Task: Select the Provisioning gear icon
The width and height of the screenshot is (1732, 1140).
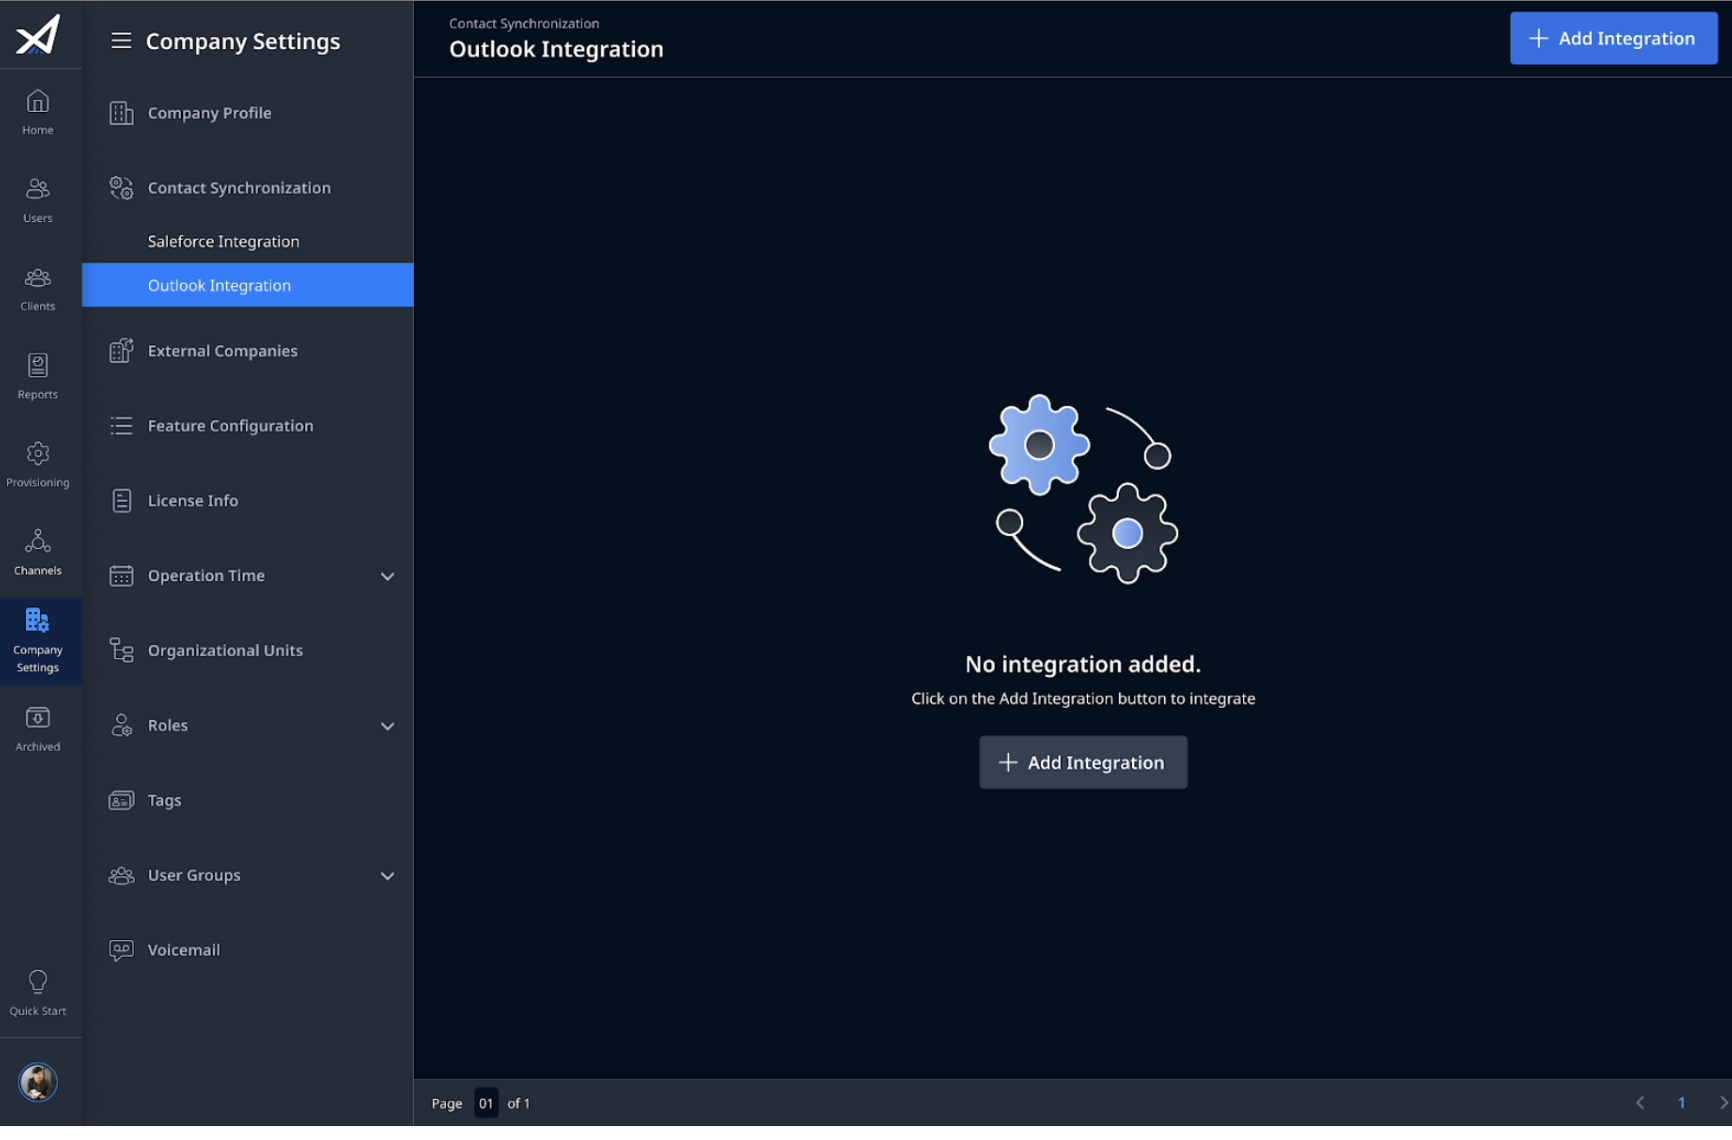Action: tap(38, 454)
